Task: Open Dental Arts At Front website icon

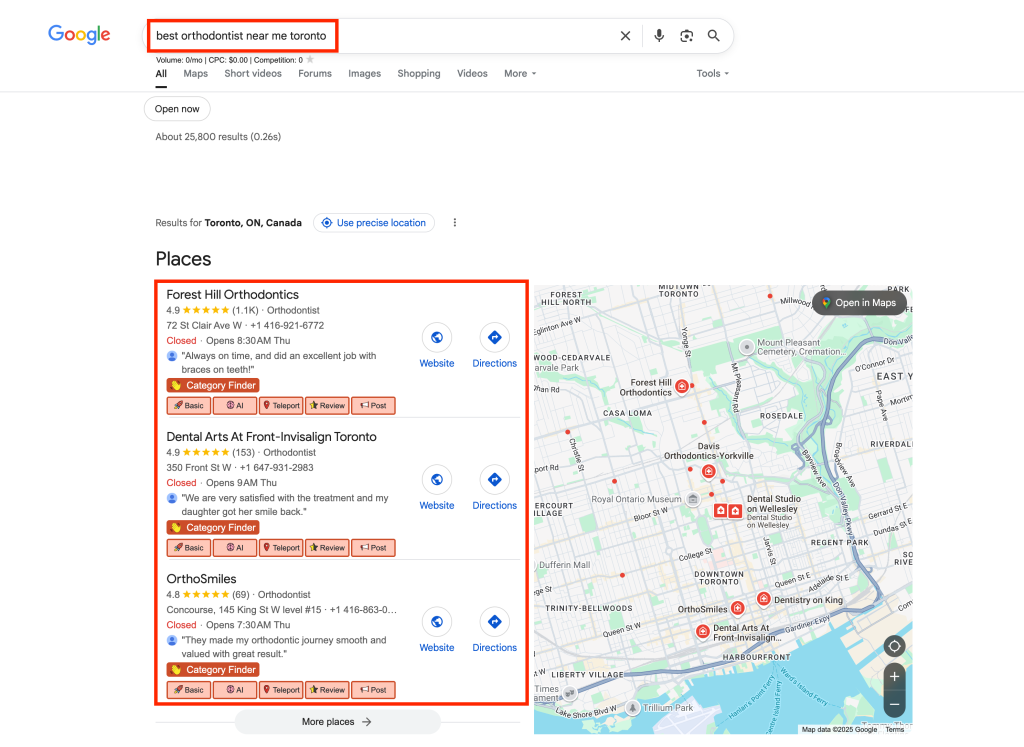Action: [437, 480]
